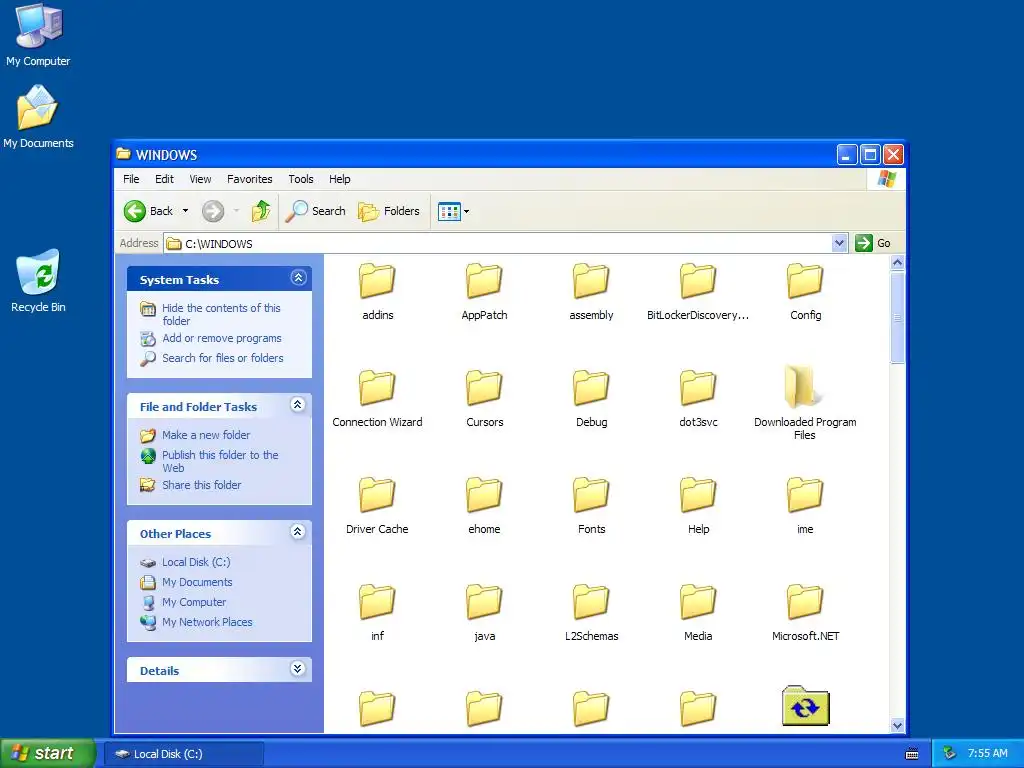Open the Views icon button
This screenshot has height=768, width=1024.
point(449,212)
